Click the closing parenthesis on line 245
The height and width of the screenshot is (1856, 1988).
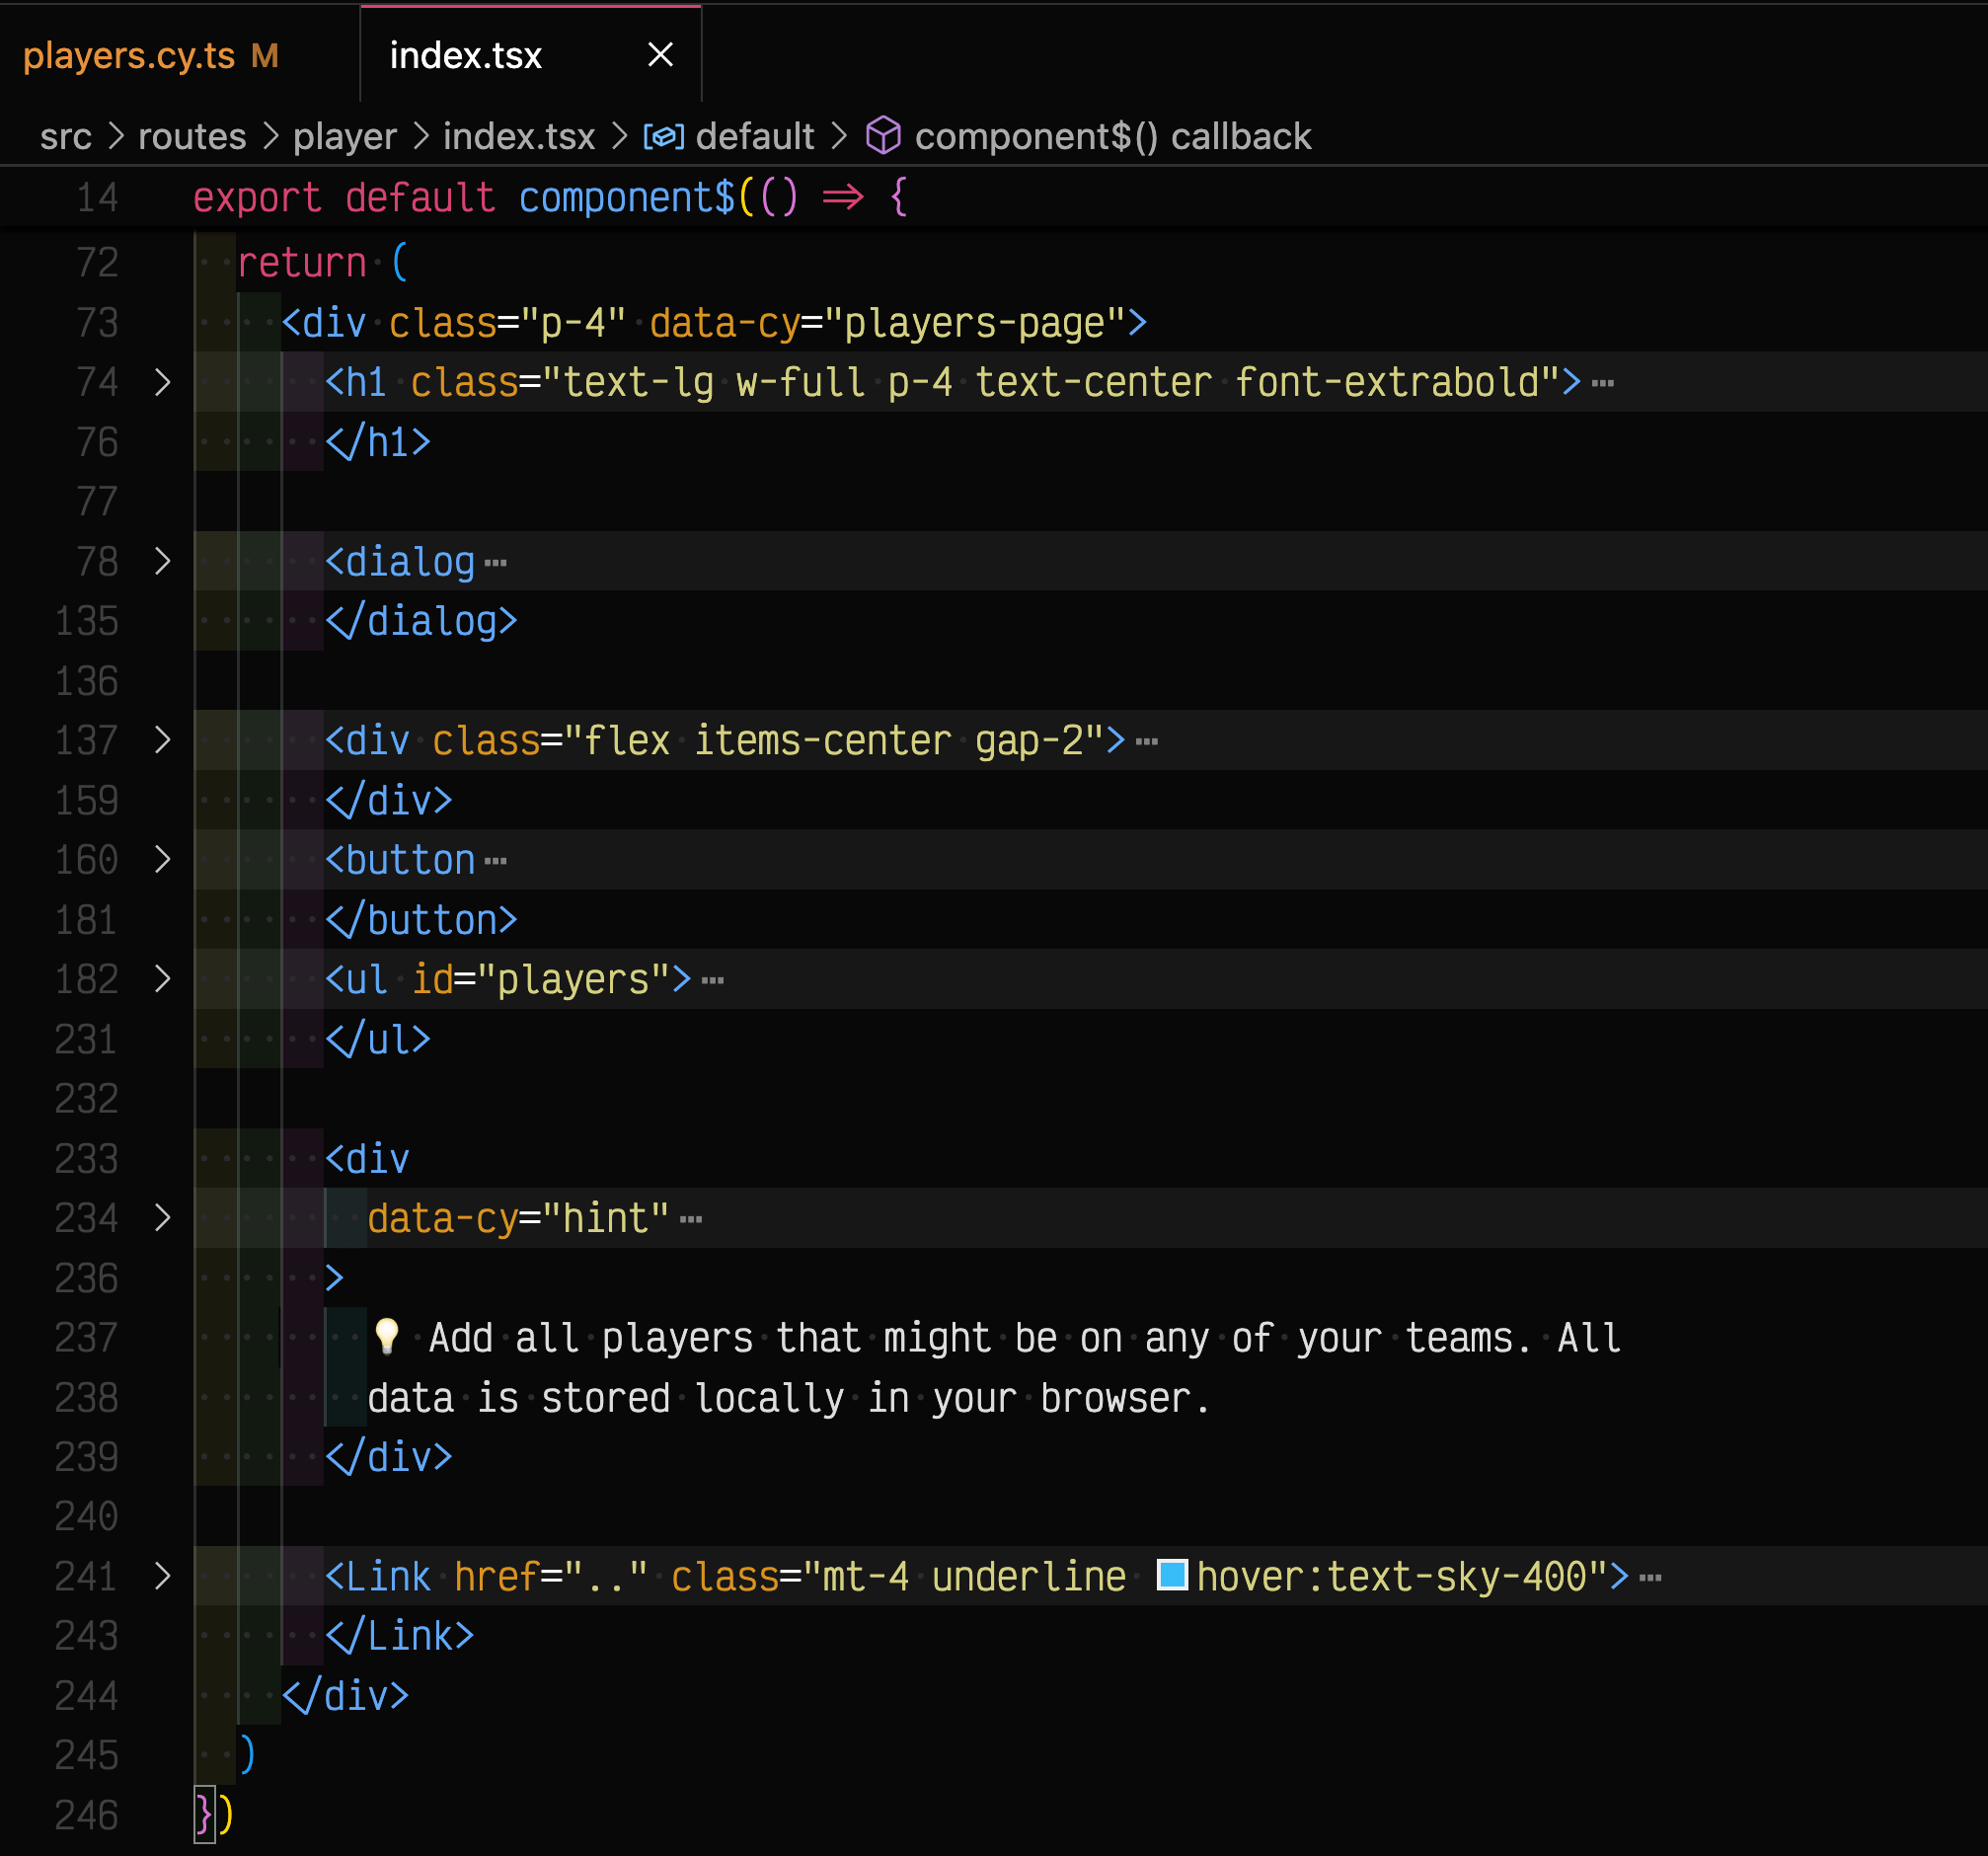(x=247, y=1755)
